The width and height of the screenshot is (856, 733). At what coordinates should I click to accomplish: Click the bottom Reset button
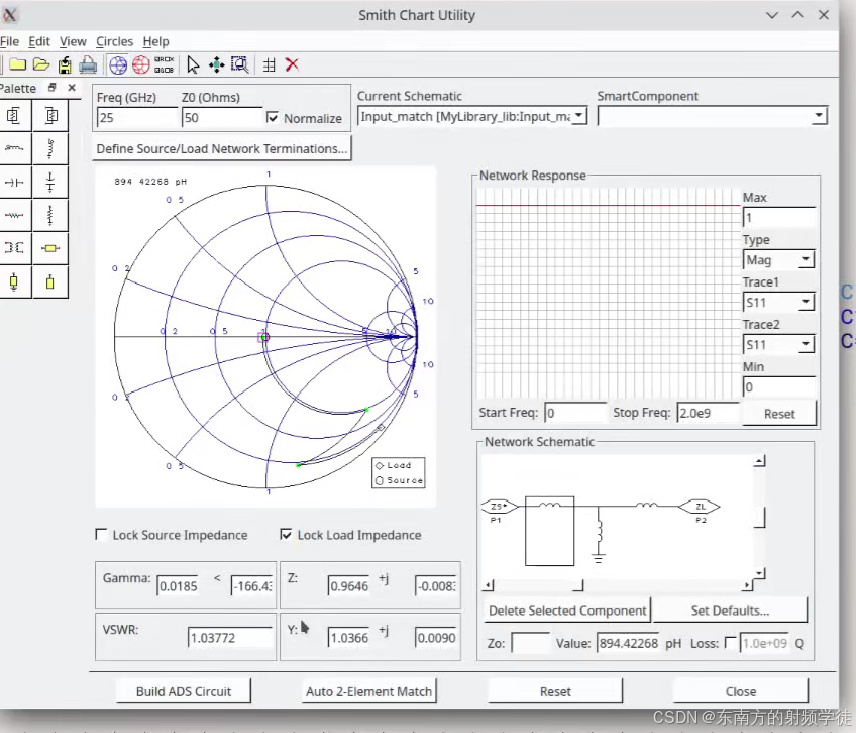(x=555, y=691)
